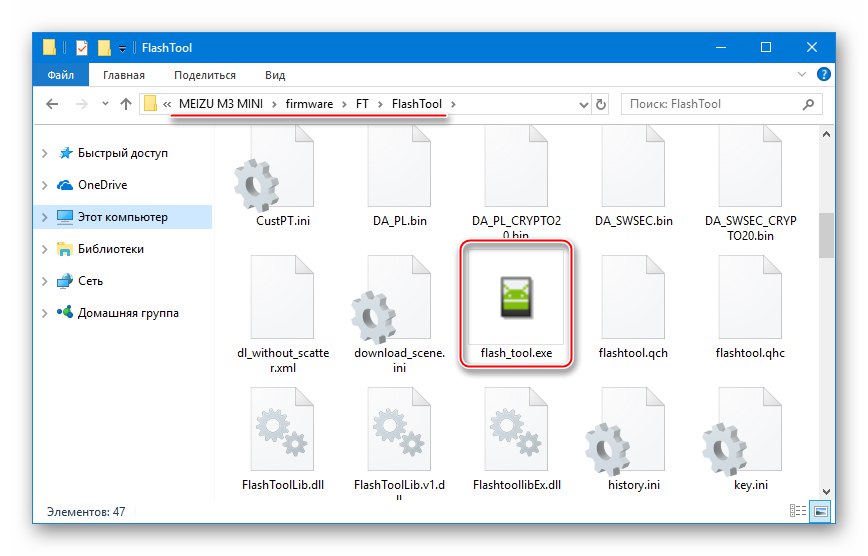
Task: Select the FlashToolLib.v1.dll file icon
Action: [x=399, y=429]
